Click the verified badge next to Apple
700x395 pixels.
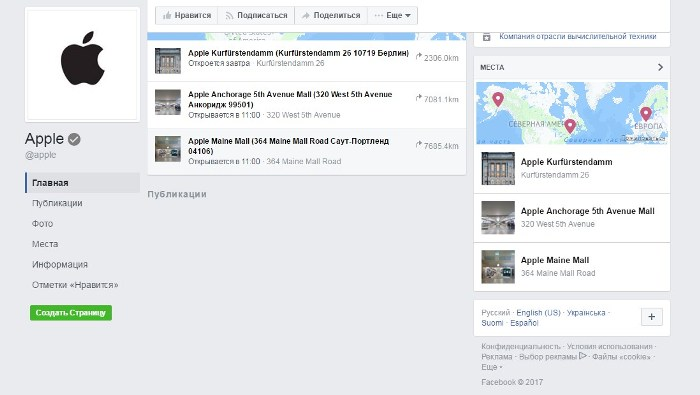pyautogui.click(x=74, y=139)
